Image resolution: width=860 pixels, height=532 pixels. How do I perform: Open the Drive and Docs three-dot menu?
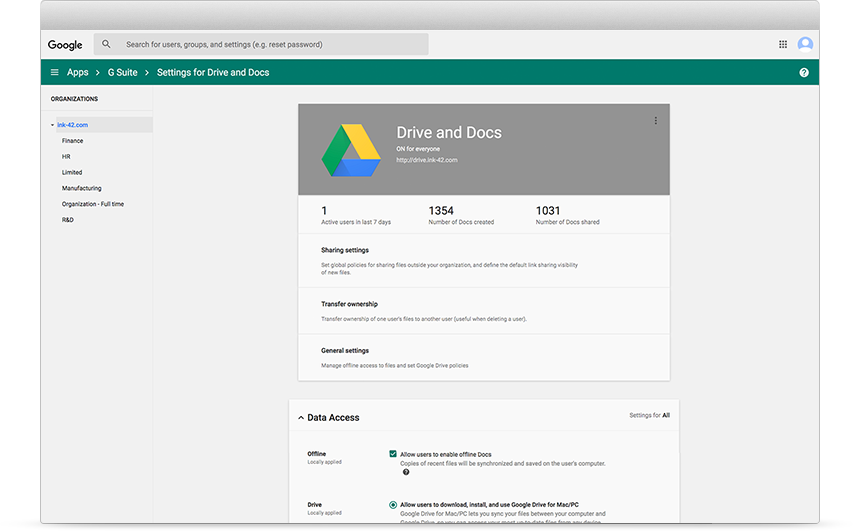click(655, 121)
